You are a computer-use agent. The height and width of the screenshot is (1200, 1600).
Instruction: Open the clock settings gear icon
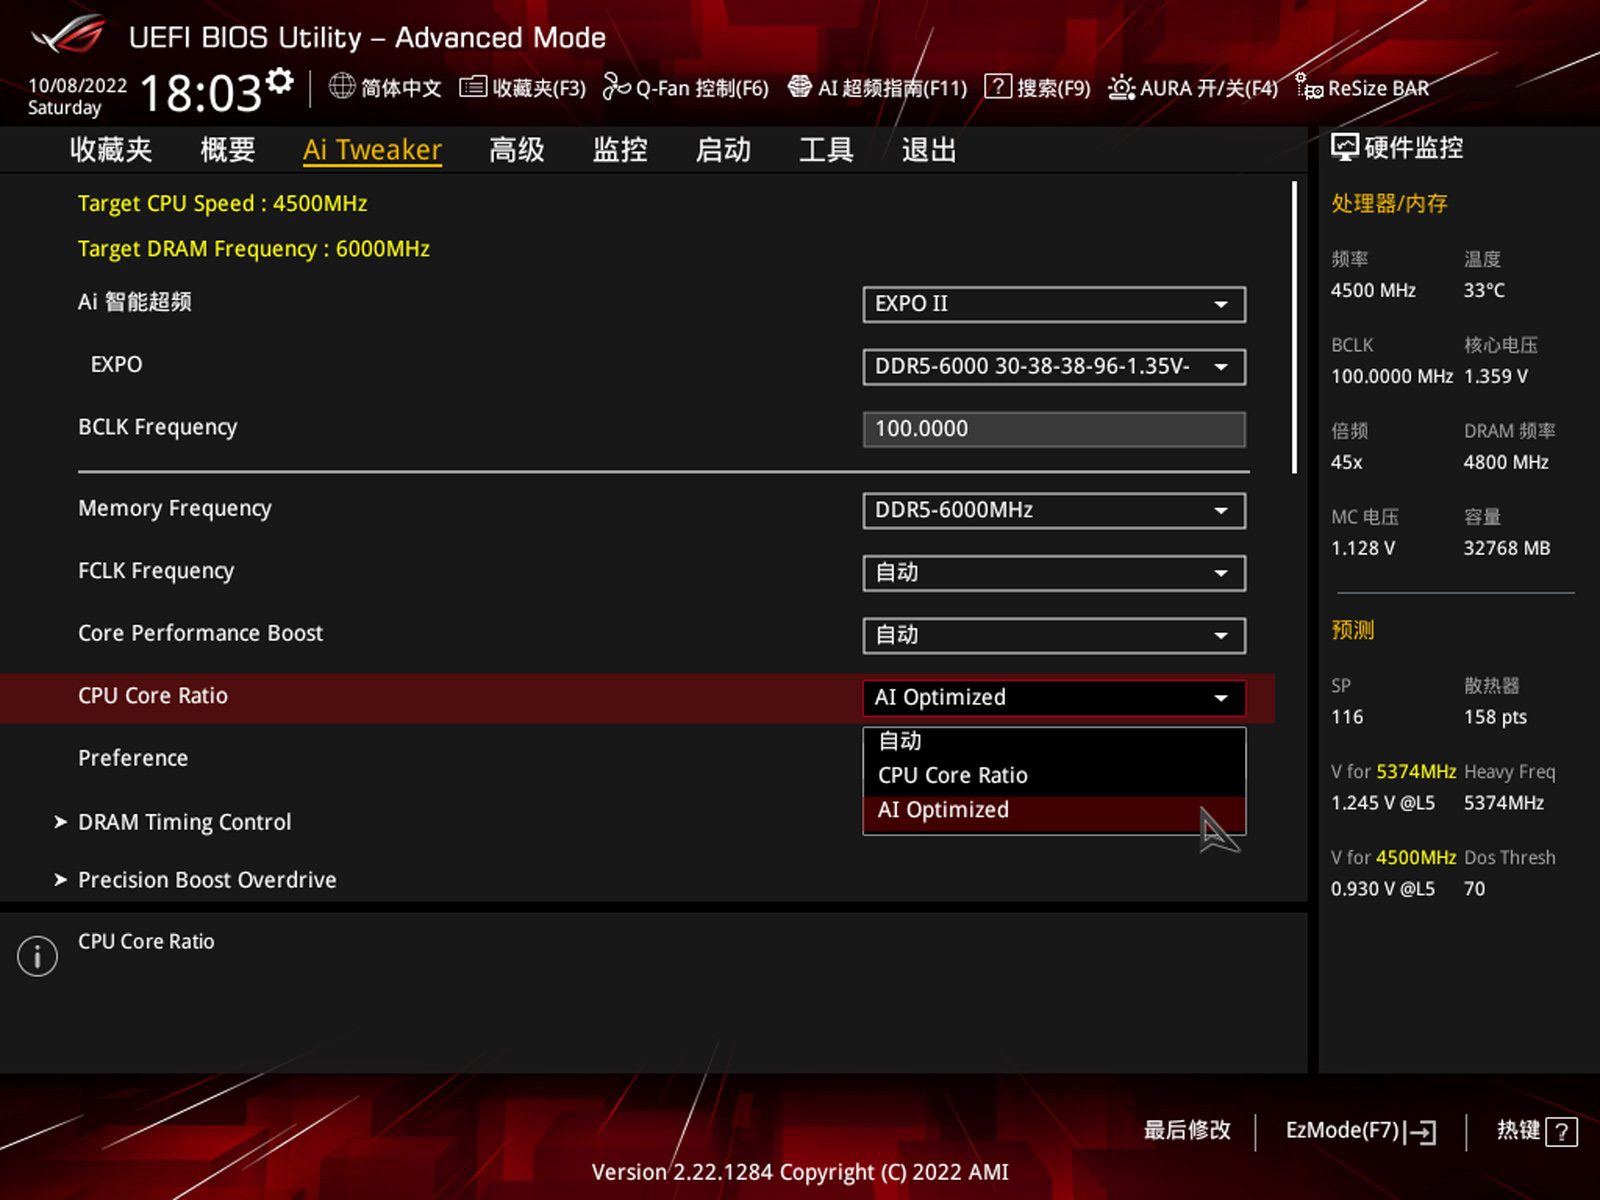(x=281, y=80)
